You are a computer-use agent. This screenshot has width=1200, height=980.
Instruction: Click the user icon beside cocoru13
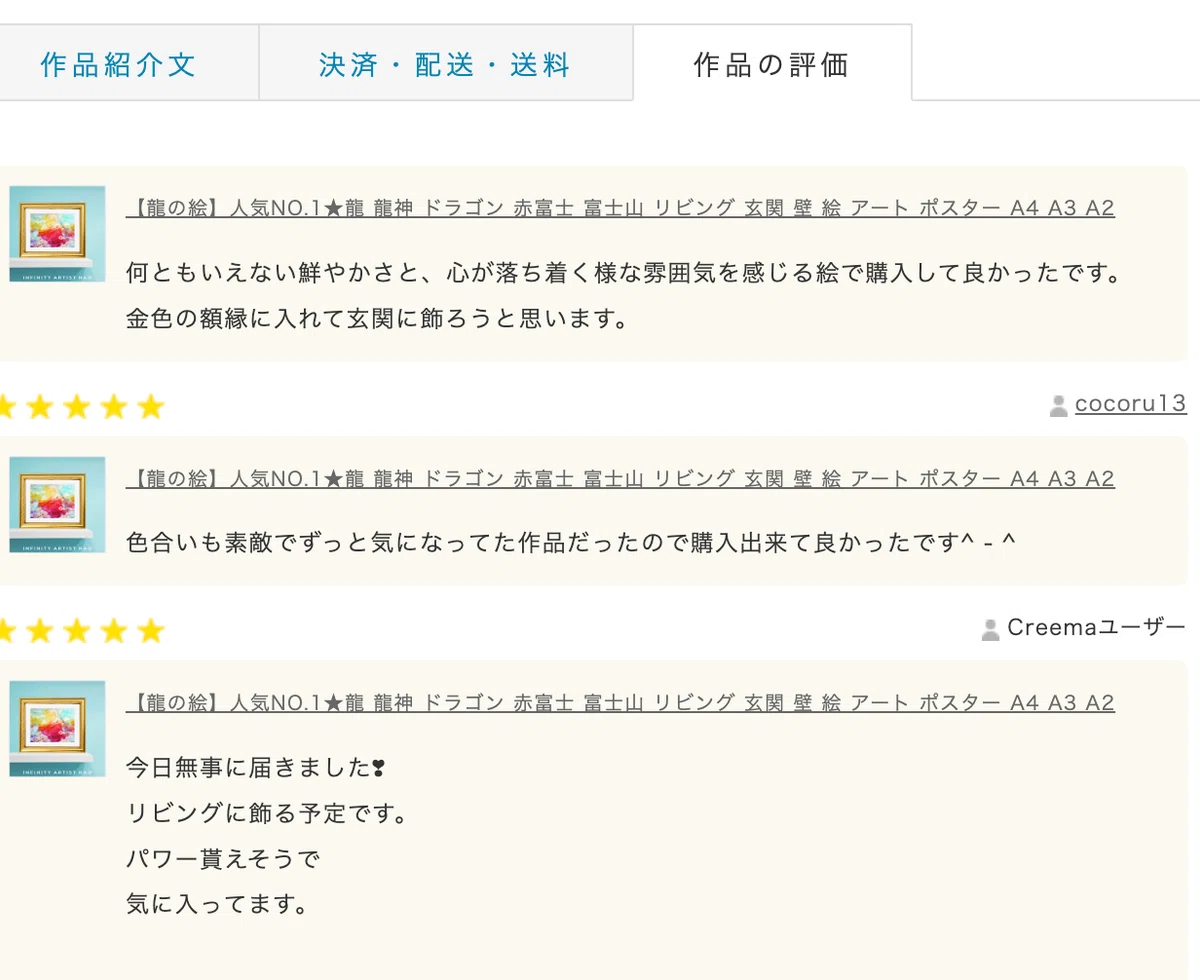1059,405
